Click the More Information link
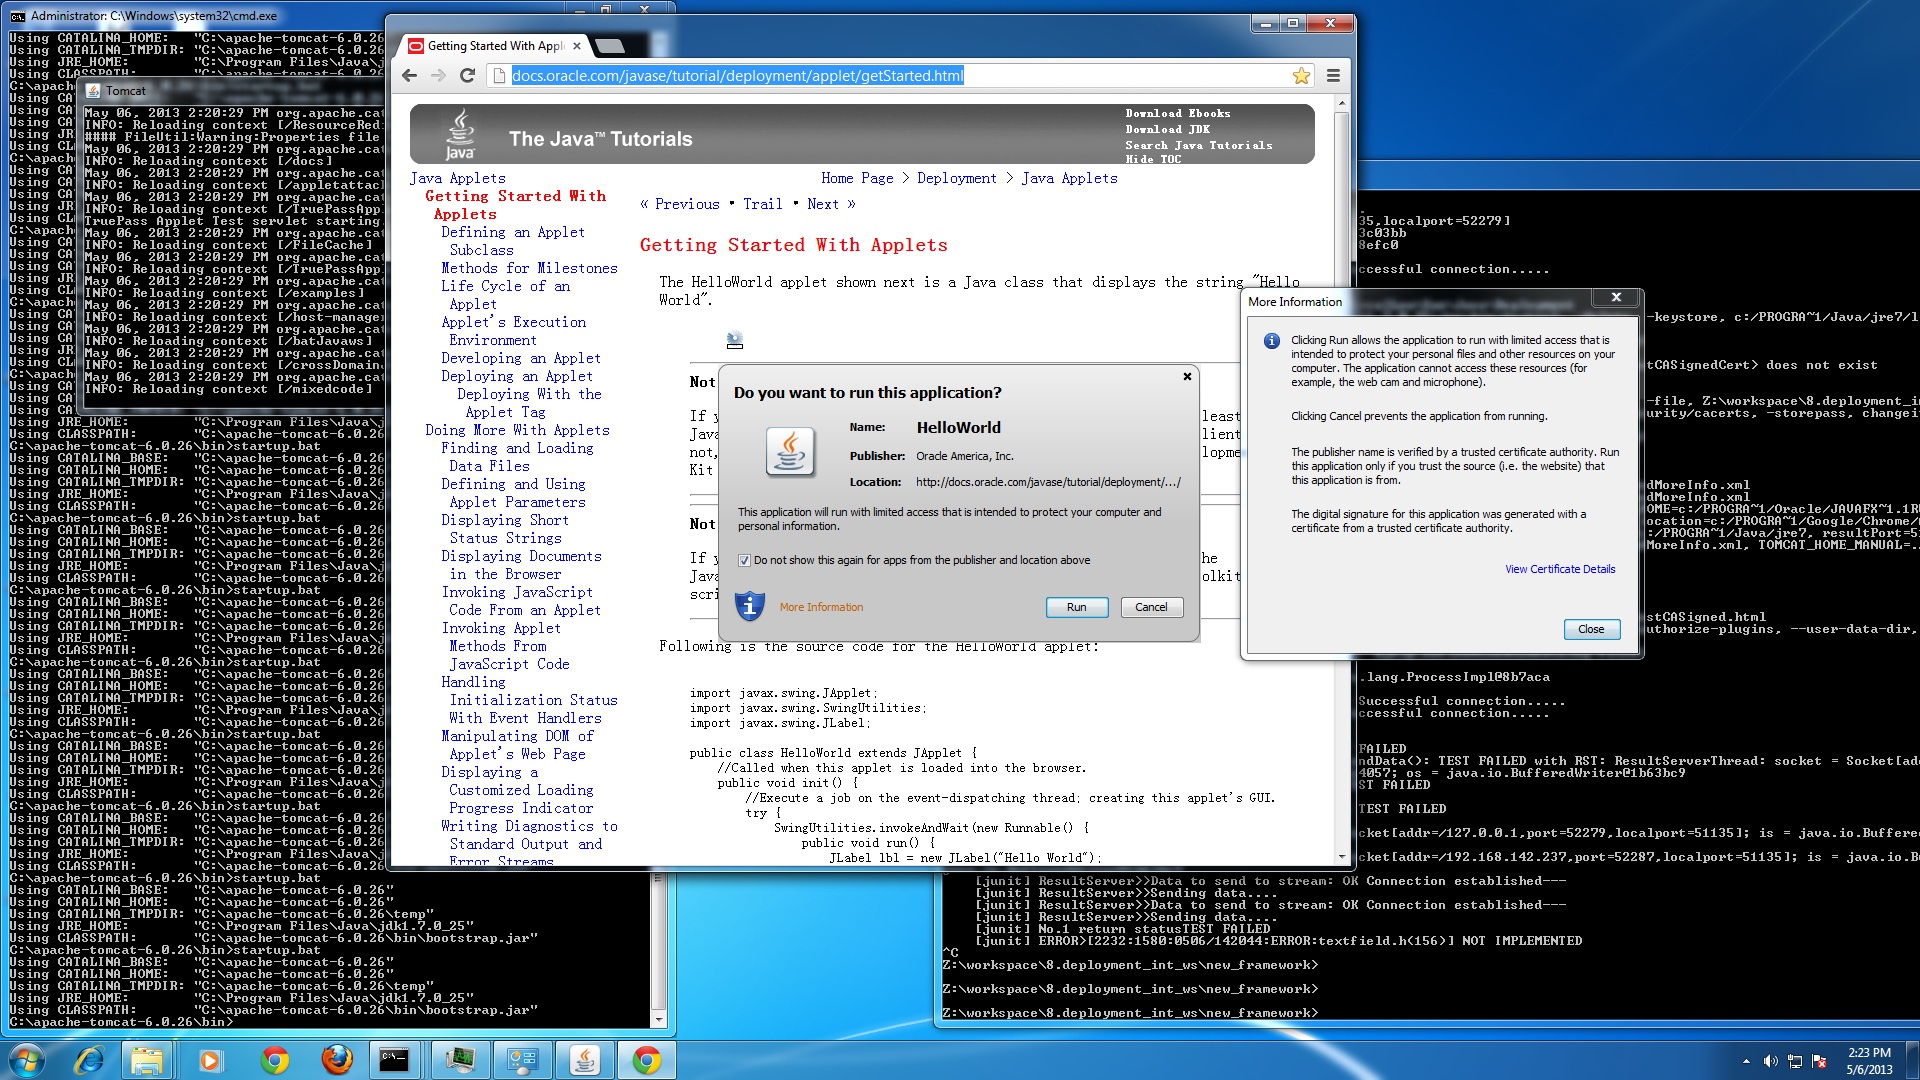Image resolution: width=1920 pixels, height=1080 pixels. click(821, 607)
